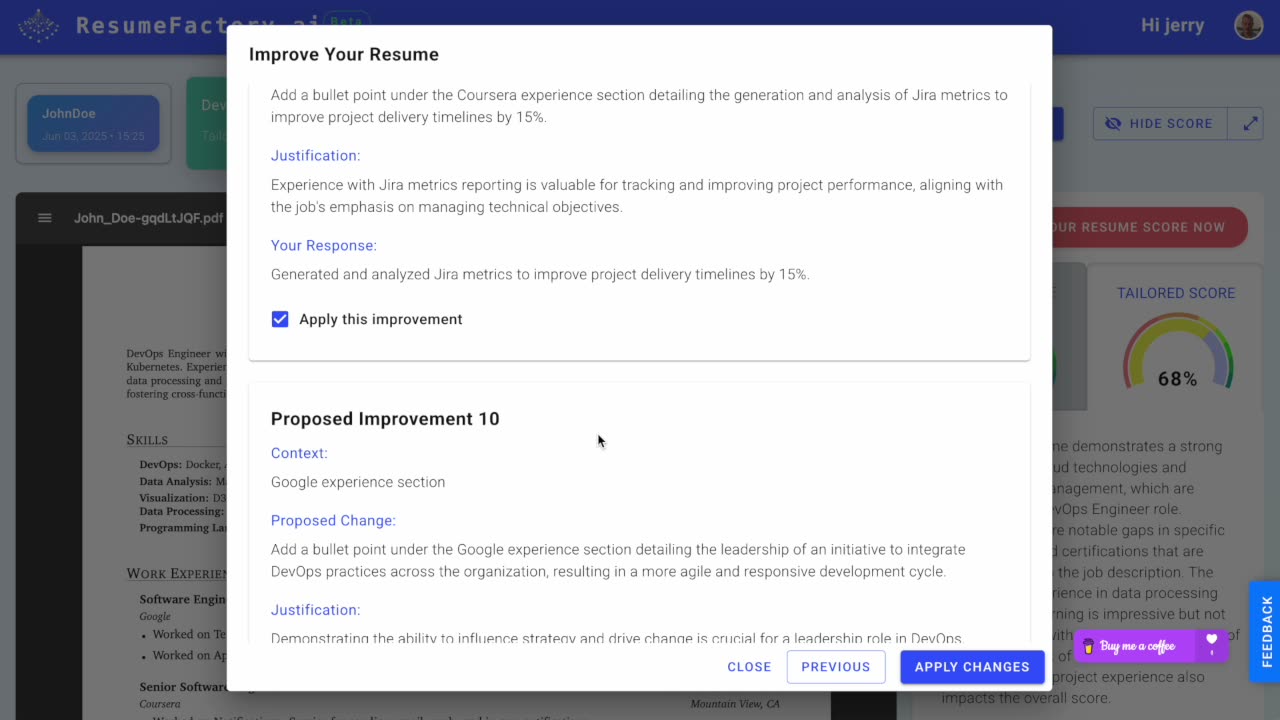Open the PDF viewer hamburger menu
This screenshot has width=1280, height=720.
pos(44,218)
